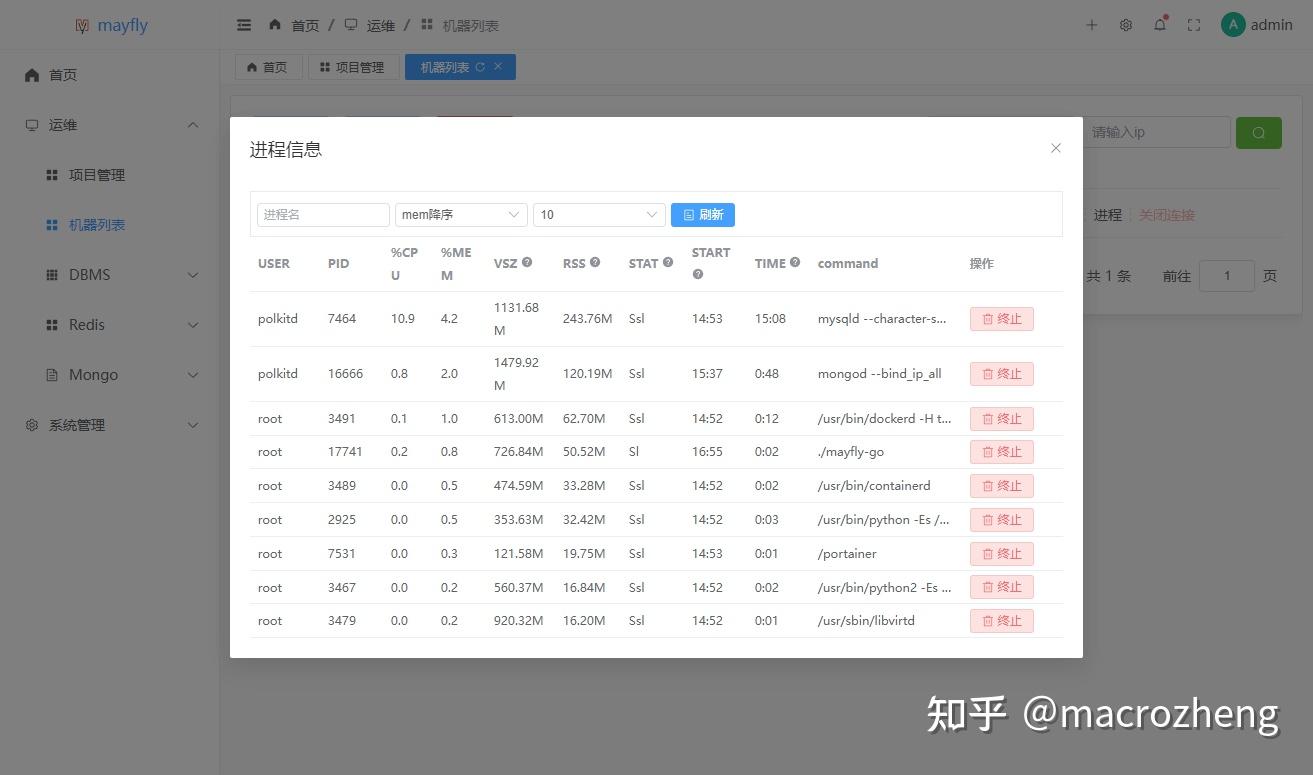Terminate the mysqld process with its 终止 button
This screenshot has width=1313, height=775.
[x=1001, y=318]
